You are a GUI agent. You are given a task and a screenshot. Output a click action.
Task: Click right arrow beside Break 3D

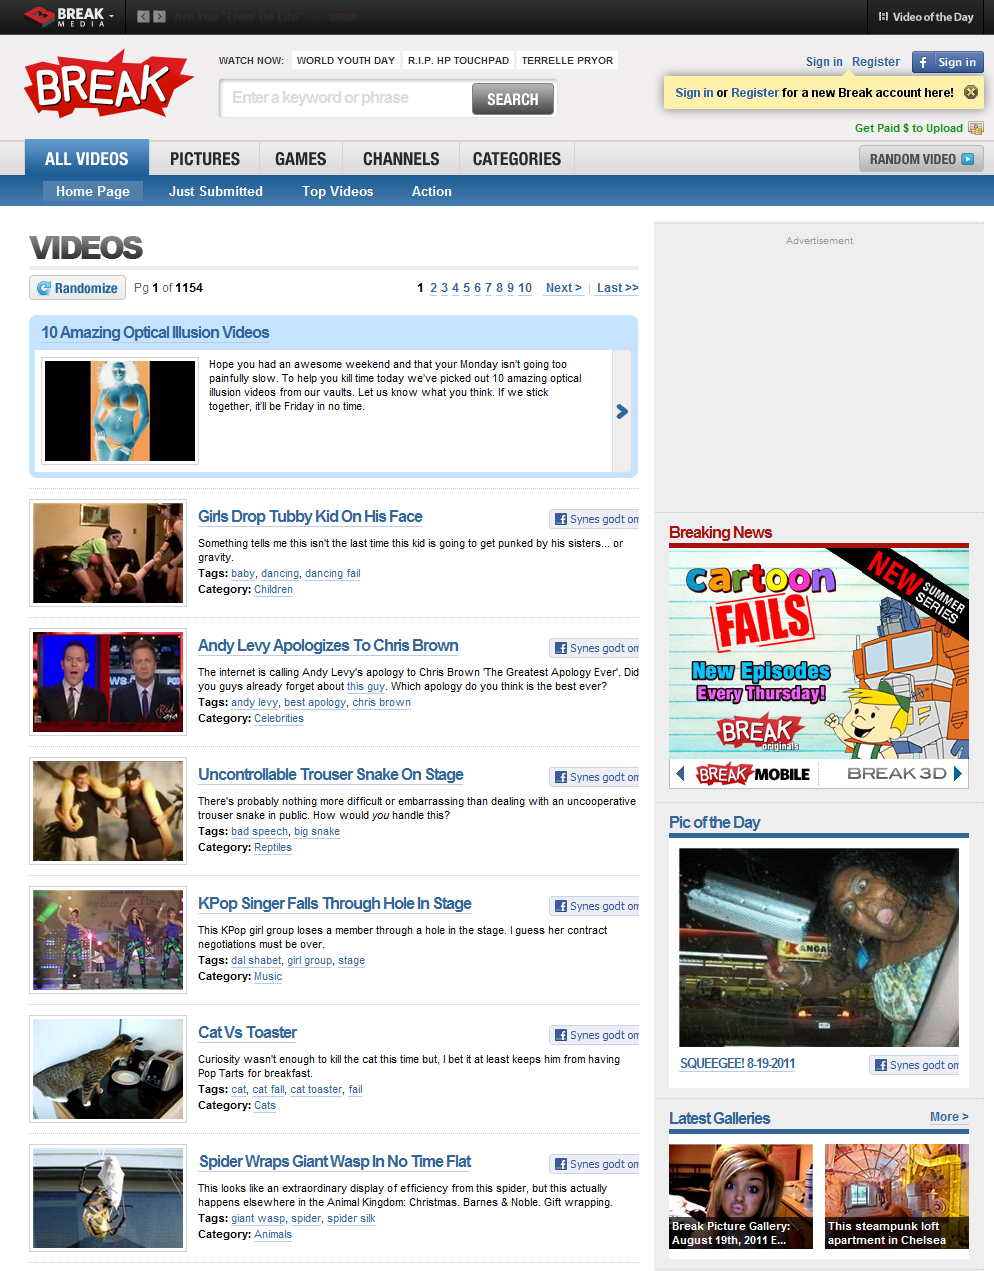pos(957,773)
